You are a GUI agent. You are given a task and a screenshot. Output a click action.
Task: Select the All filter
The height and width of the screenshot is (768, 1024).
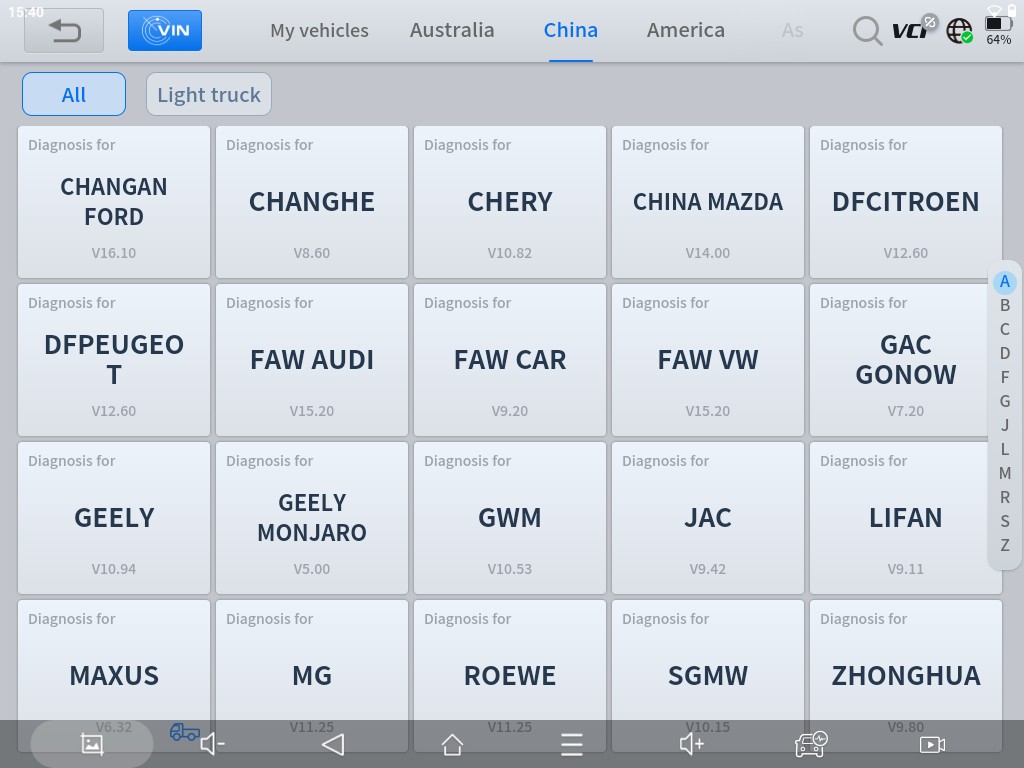74,94
